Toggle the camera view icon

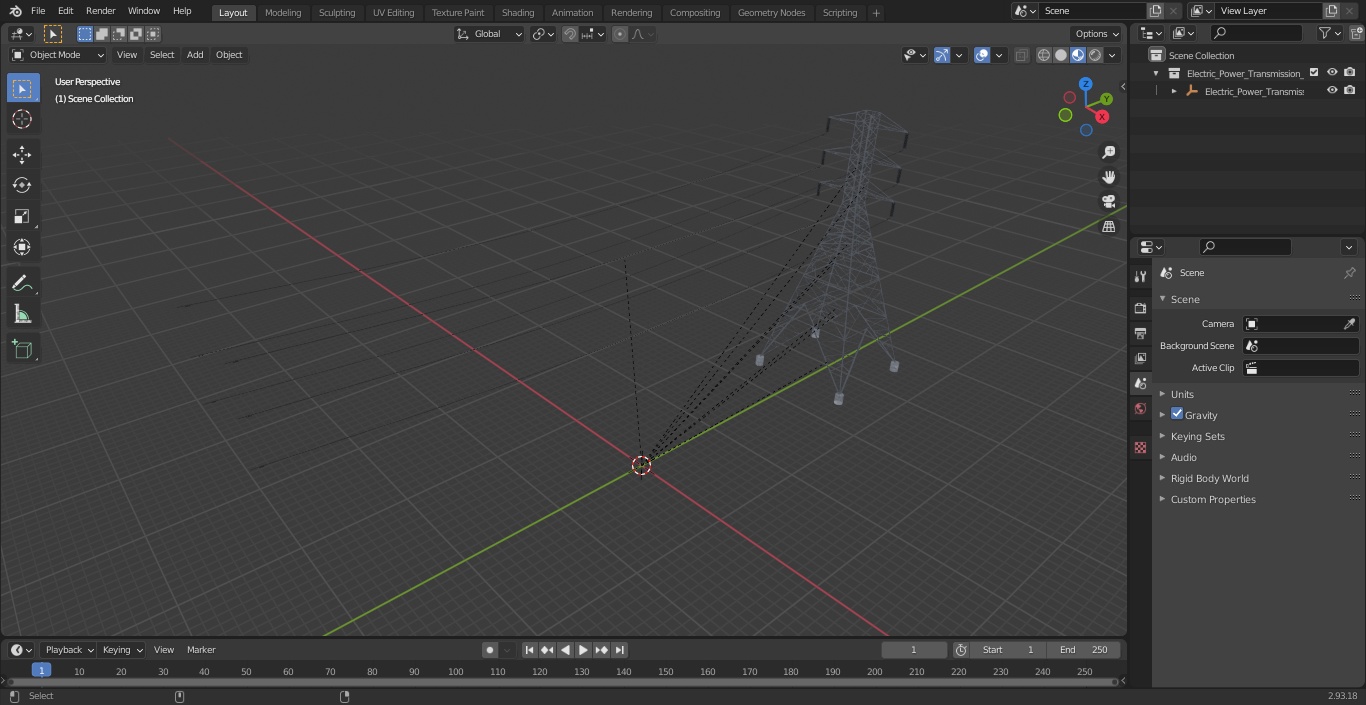(x=1108, y=202)
